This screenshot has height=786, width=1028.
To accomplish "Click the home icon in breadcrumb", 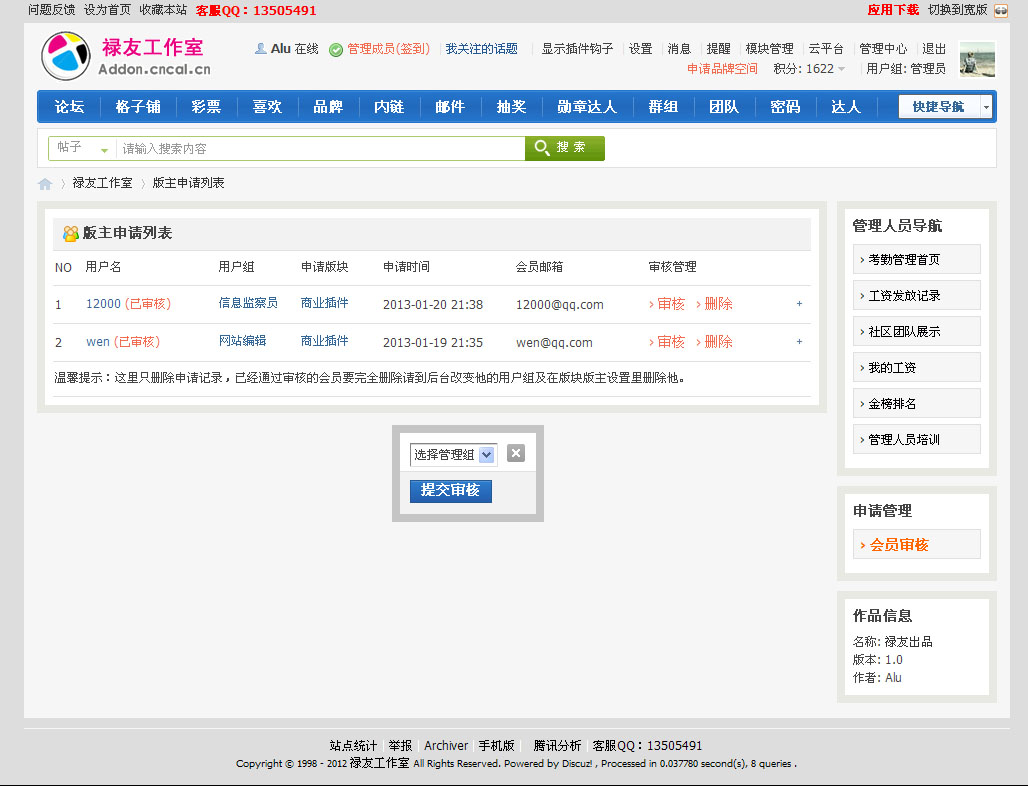I will click(x=45, y=184).
